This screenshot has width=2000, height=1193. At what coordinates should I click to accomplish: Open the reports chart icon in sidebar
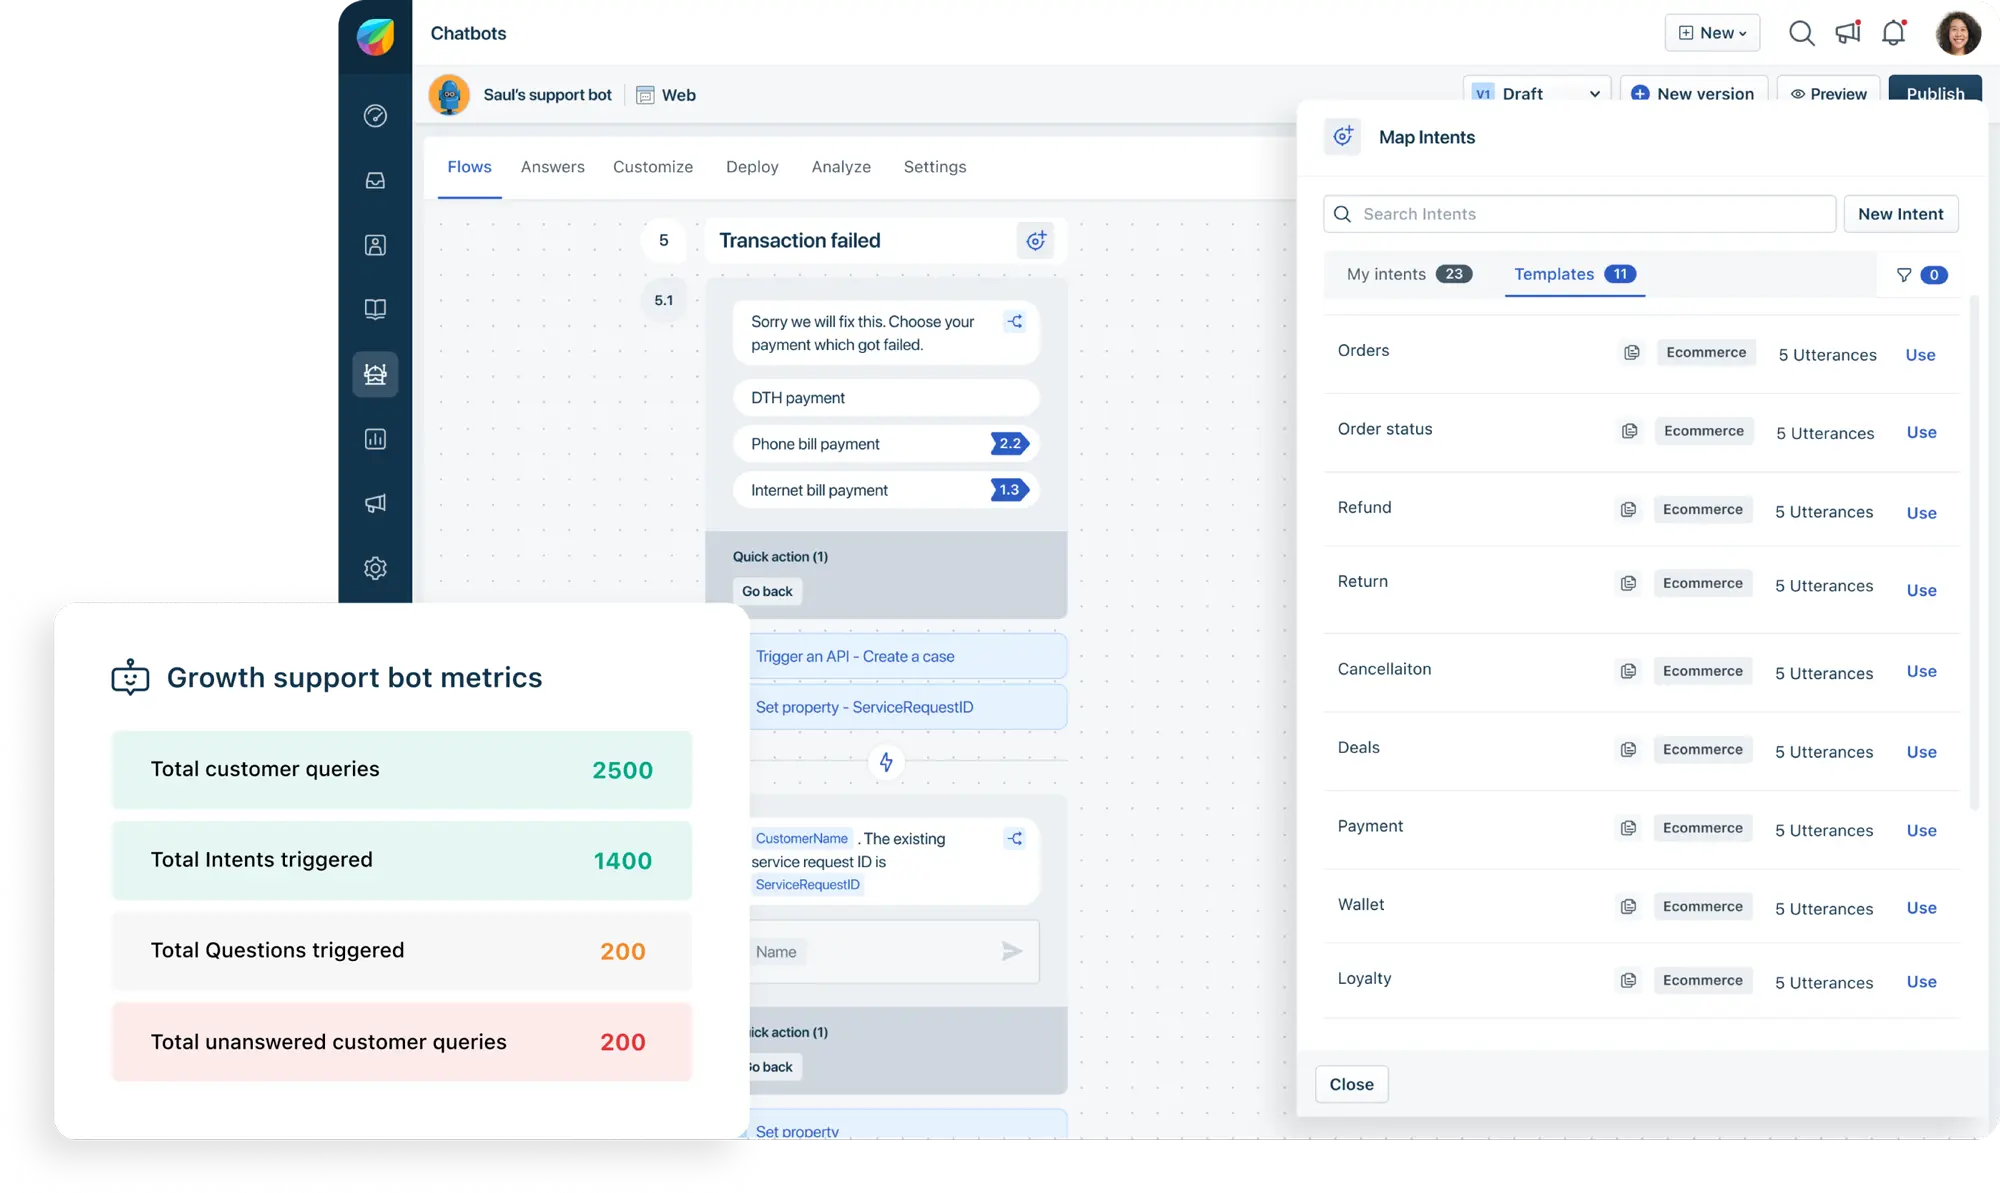click(x=375, y=439)
